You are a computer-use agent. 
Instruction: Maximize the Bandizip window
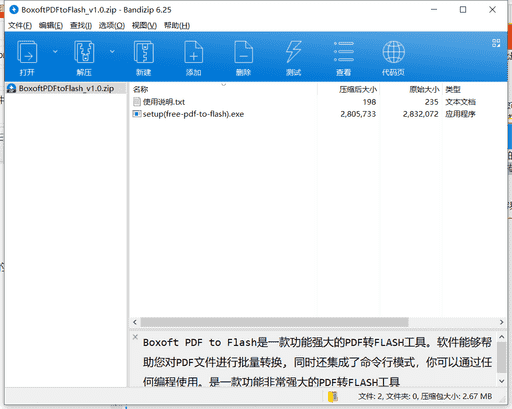463,10
